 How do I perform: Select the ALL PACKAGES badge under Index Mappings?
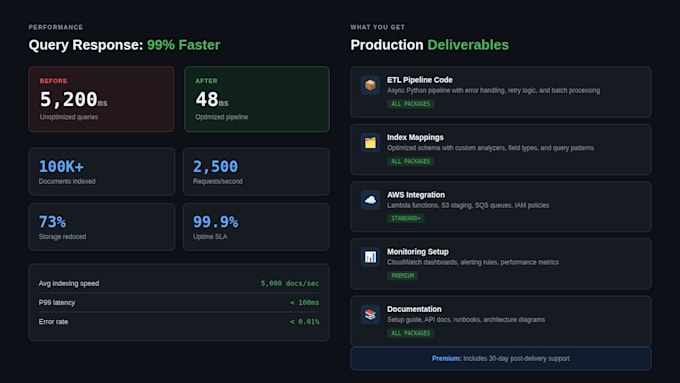pyautogui.click(x=410, y=161)
